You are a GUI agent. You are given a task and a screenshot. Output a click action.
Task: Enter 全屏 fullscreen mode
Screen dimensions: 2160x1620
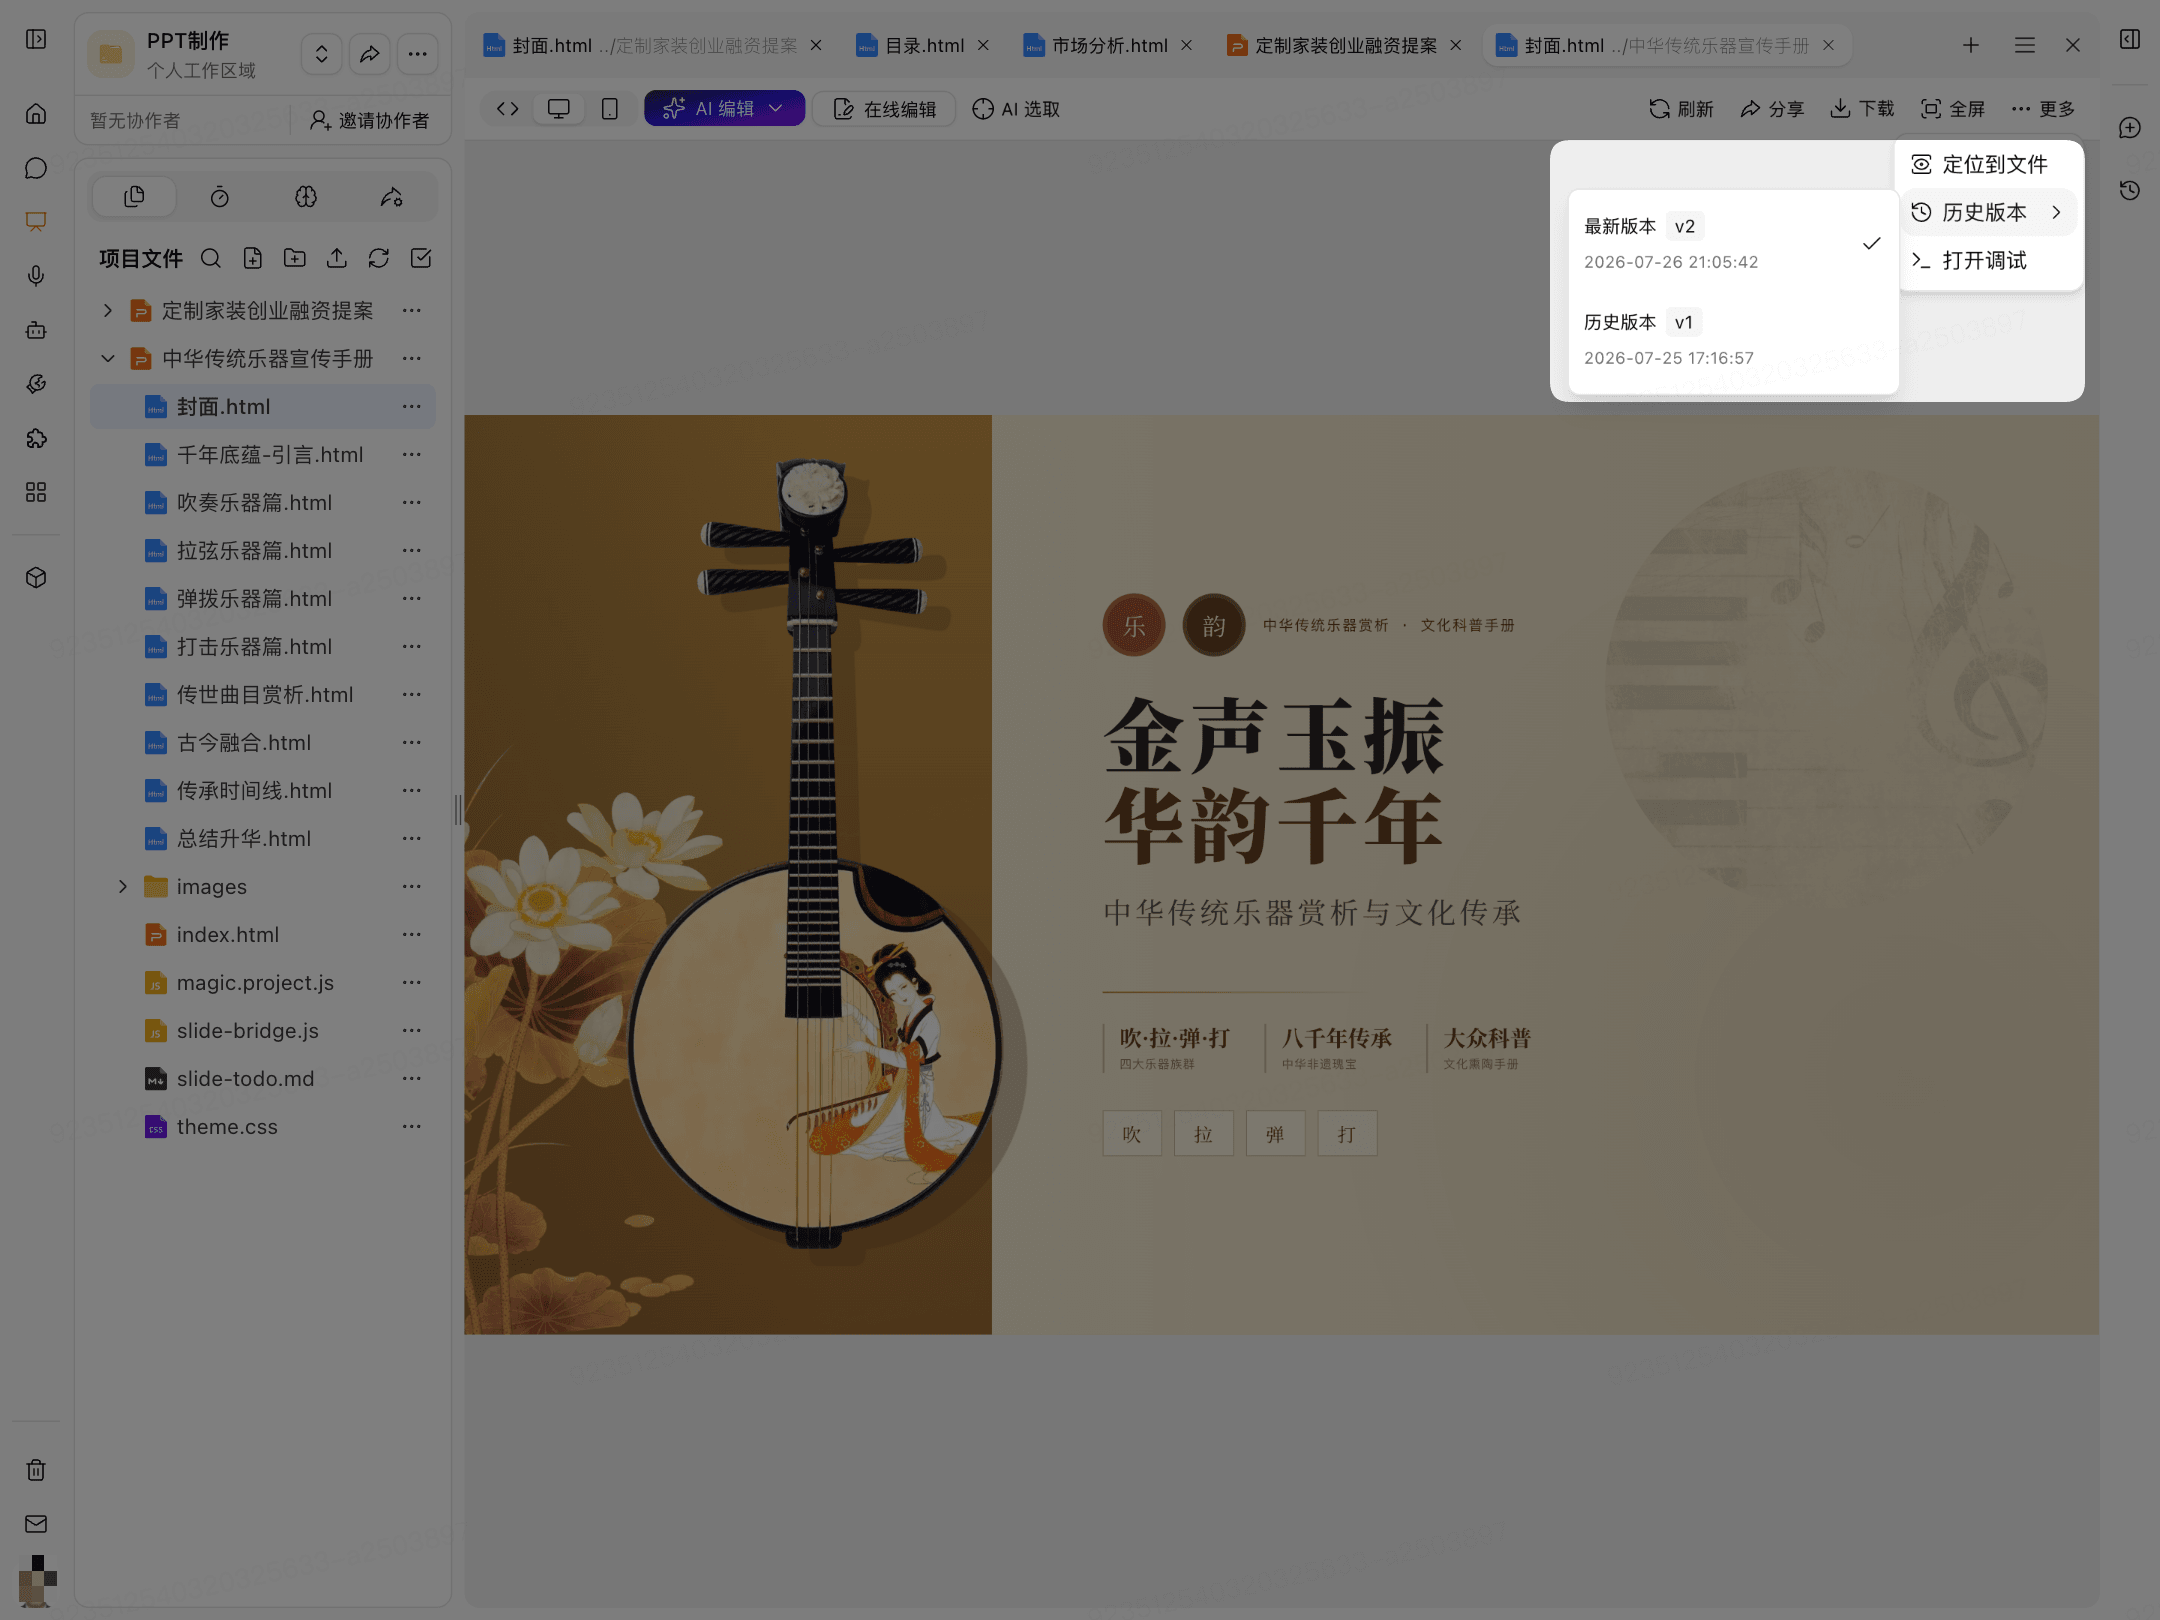[1953, 109]
